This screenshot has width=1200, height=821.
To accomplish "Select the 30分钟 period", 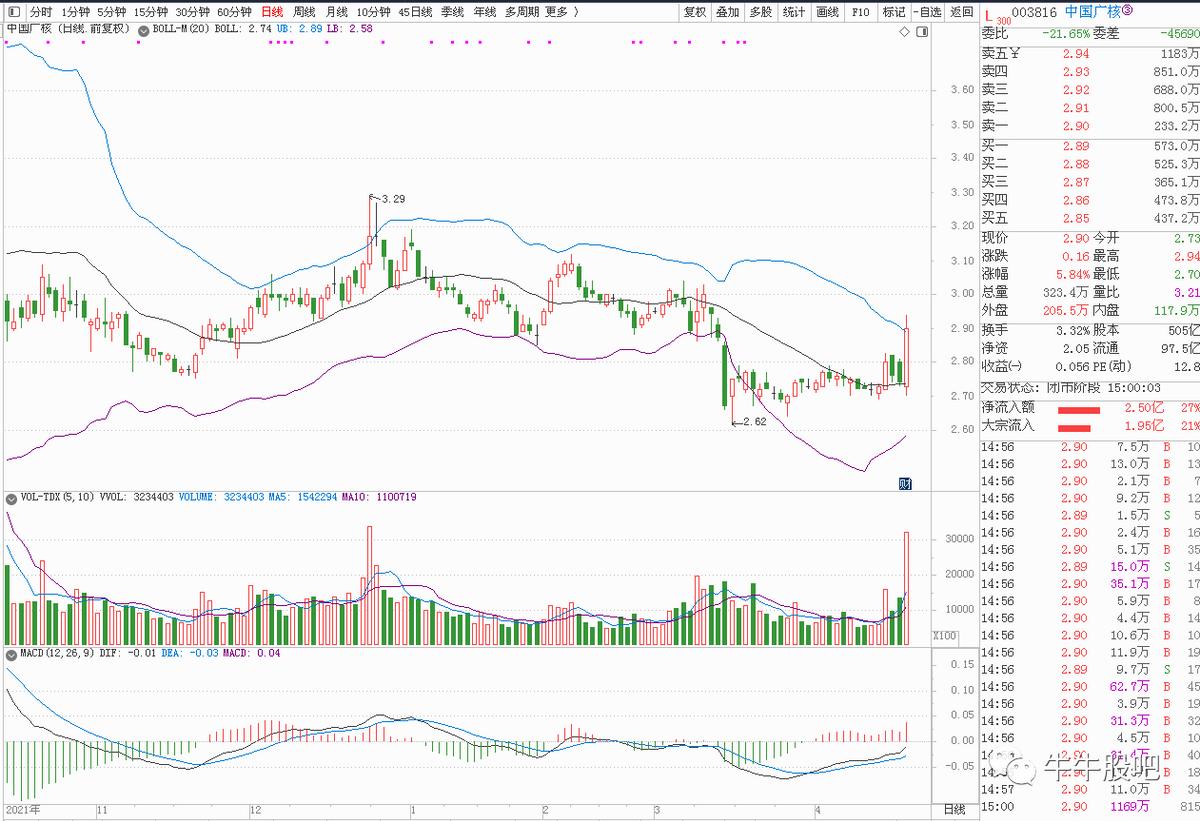I will pyautogui.click(x=193, y=12).
